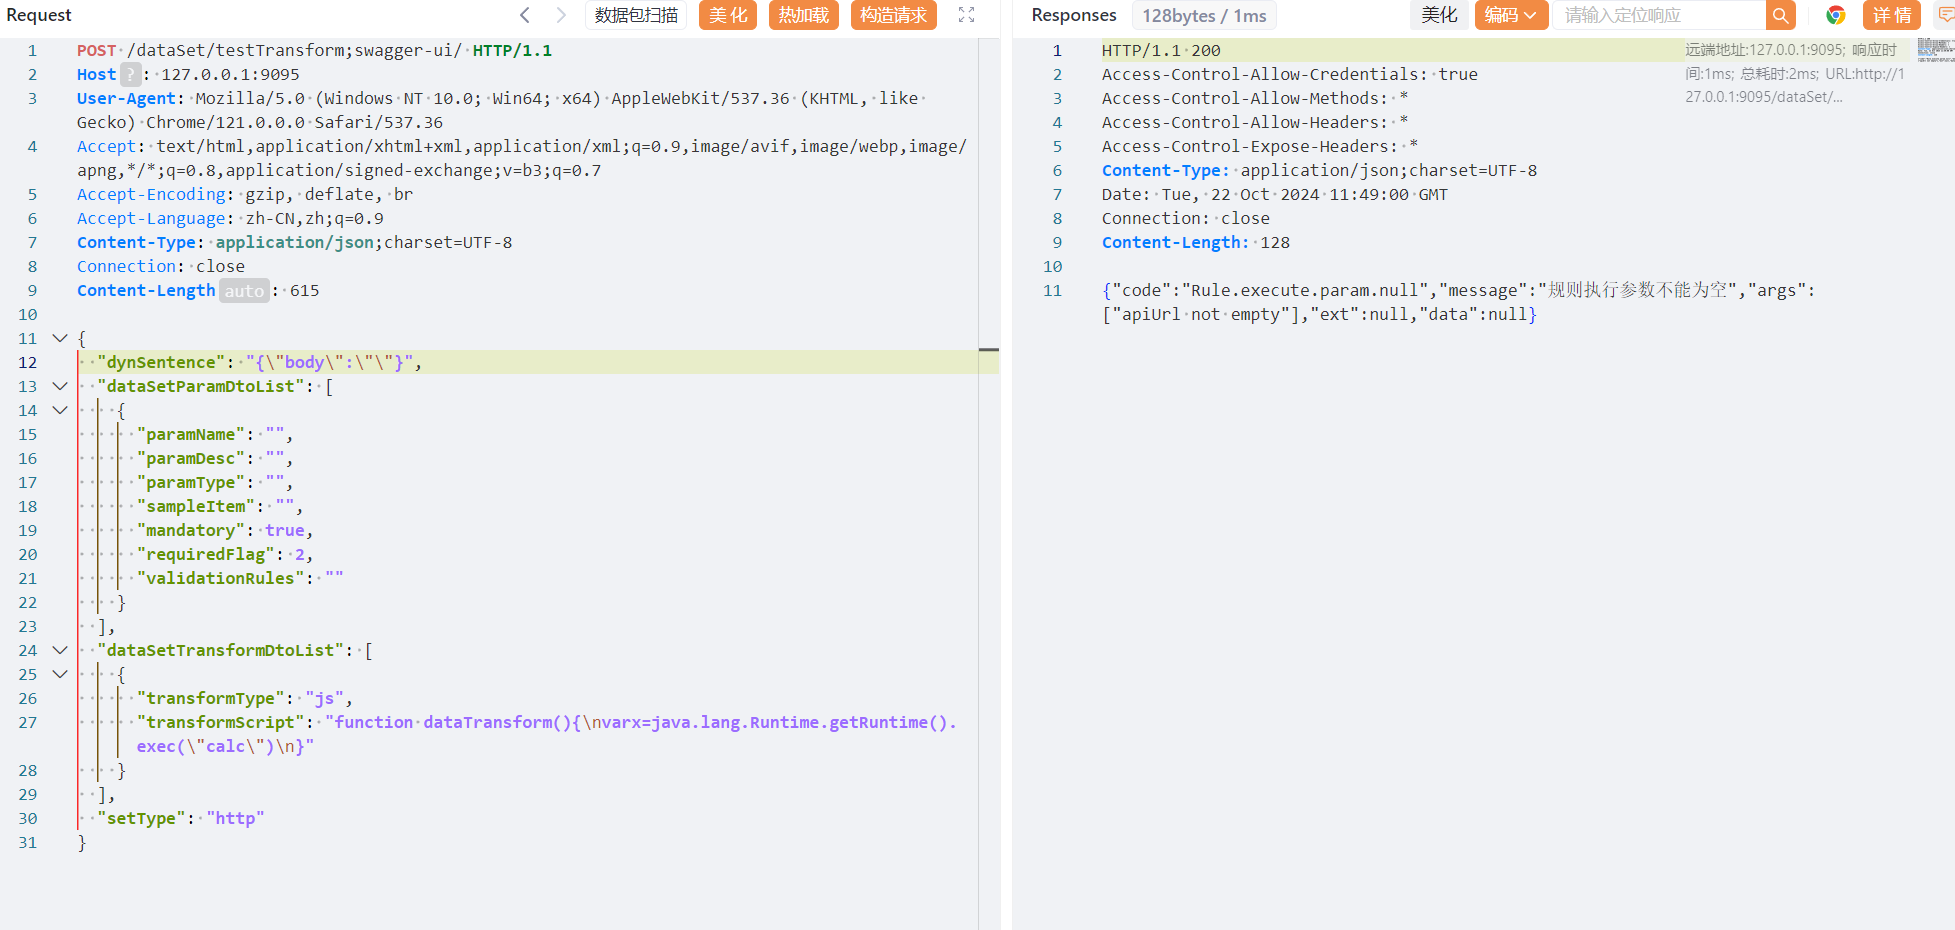Click the 数据包扫描 packet scan button
The width and height of the screenshot is (1955, 930).
[636, 15]
